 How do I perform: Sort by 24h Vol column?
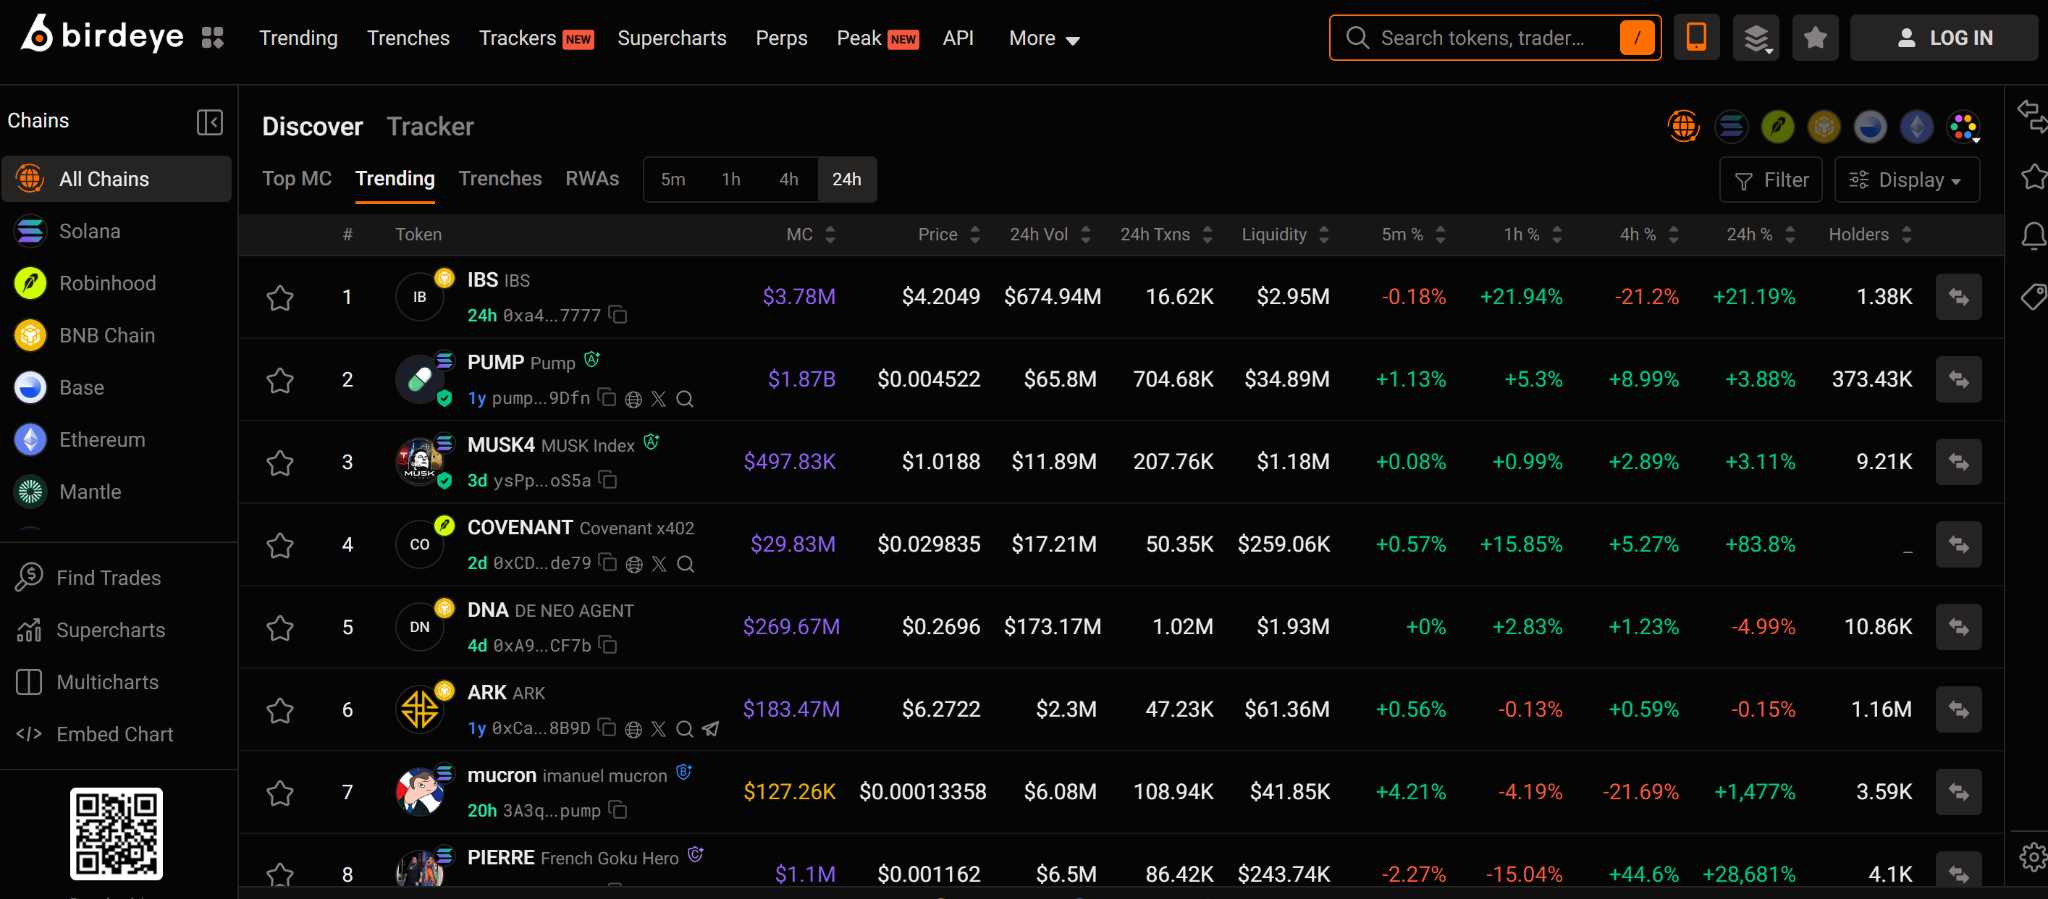point(1050,234)
